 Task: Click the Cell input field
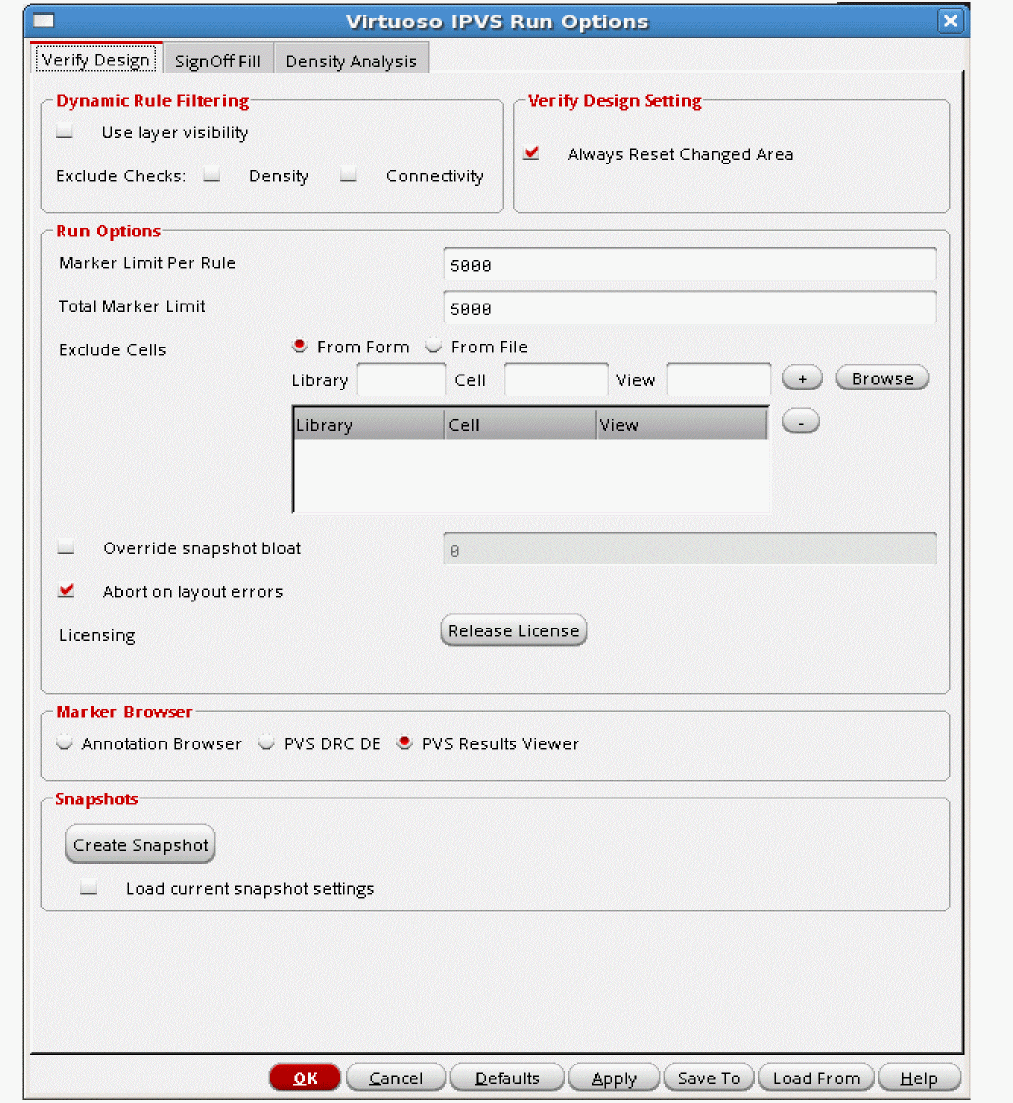[556, 380]
